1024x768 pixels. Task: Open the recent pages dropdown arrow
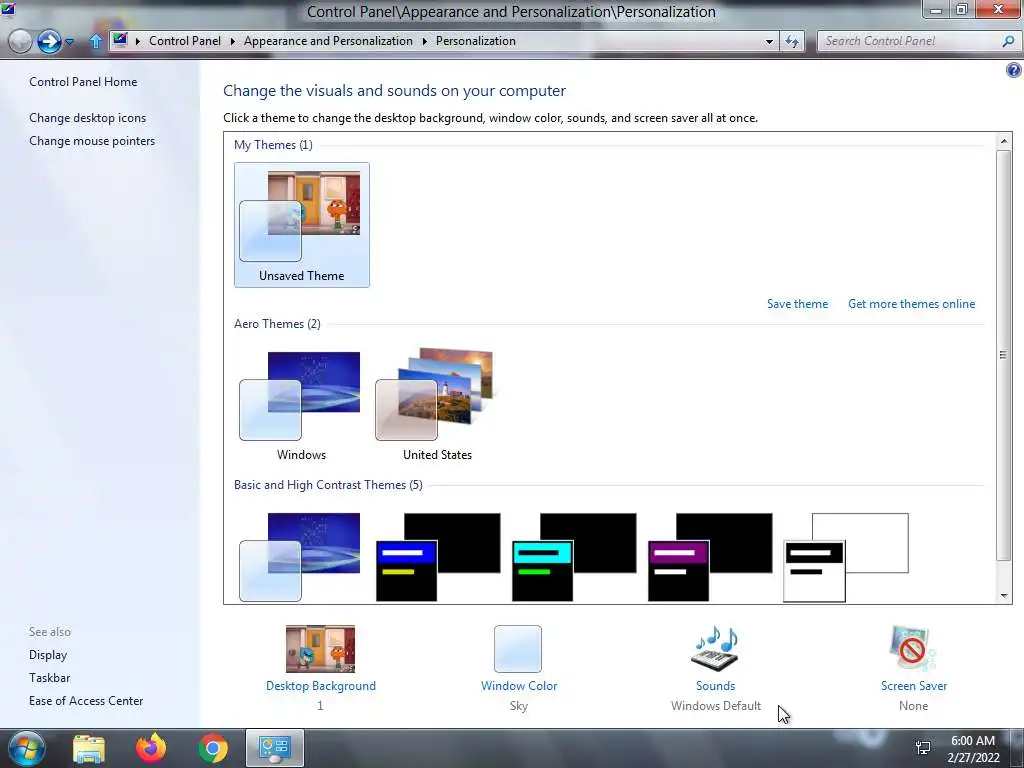69,42
